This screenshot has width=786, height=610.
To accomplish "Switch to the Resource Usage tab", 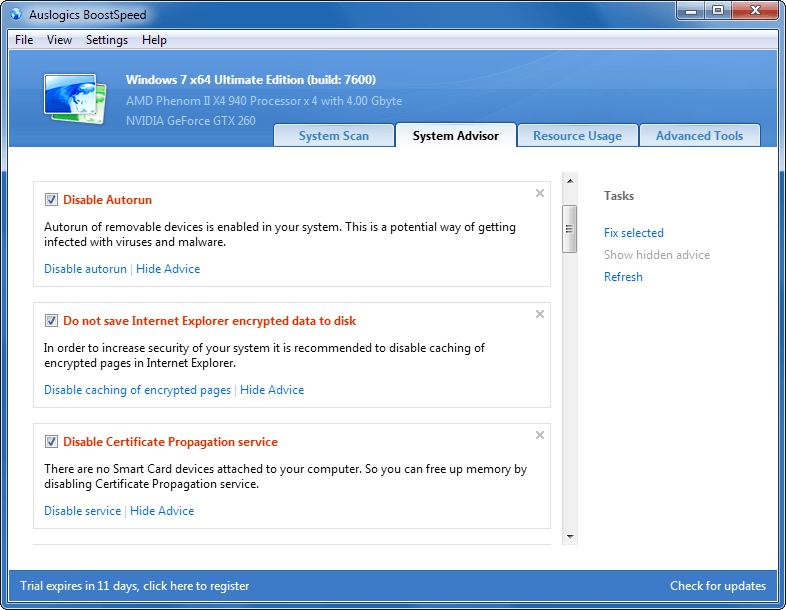I will click(x=577, y=136).
